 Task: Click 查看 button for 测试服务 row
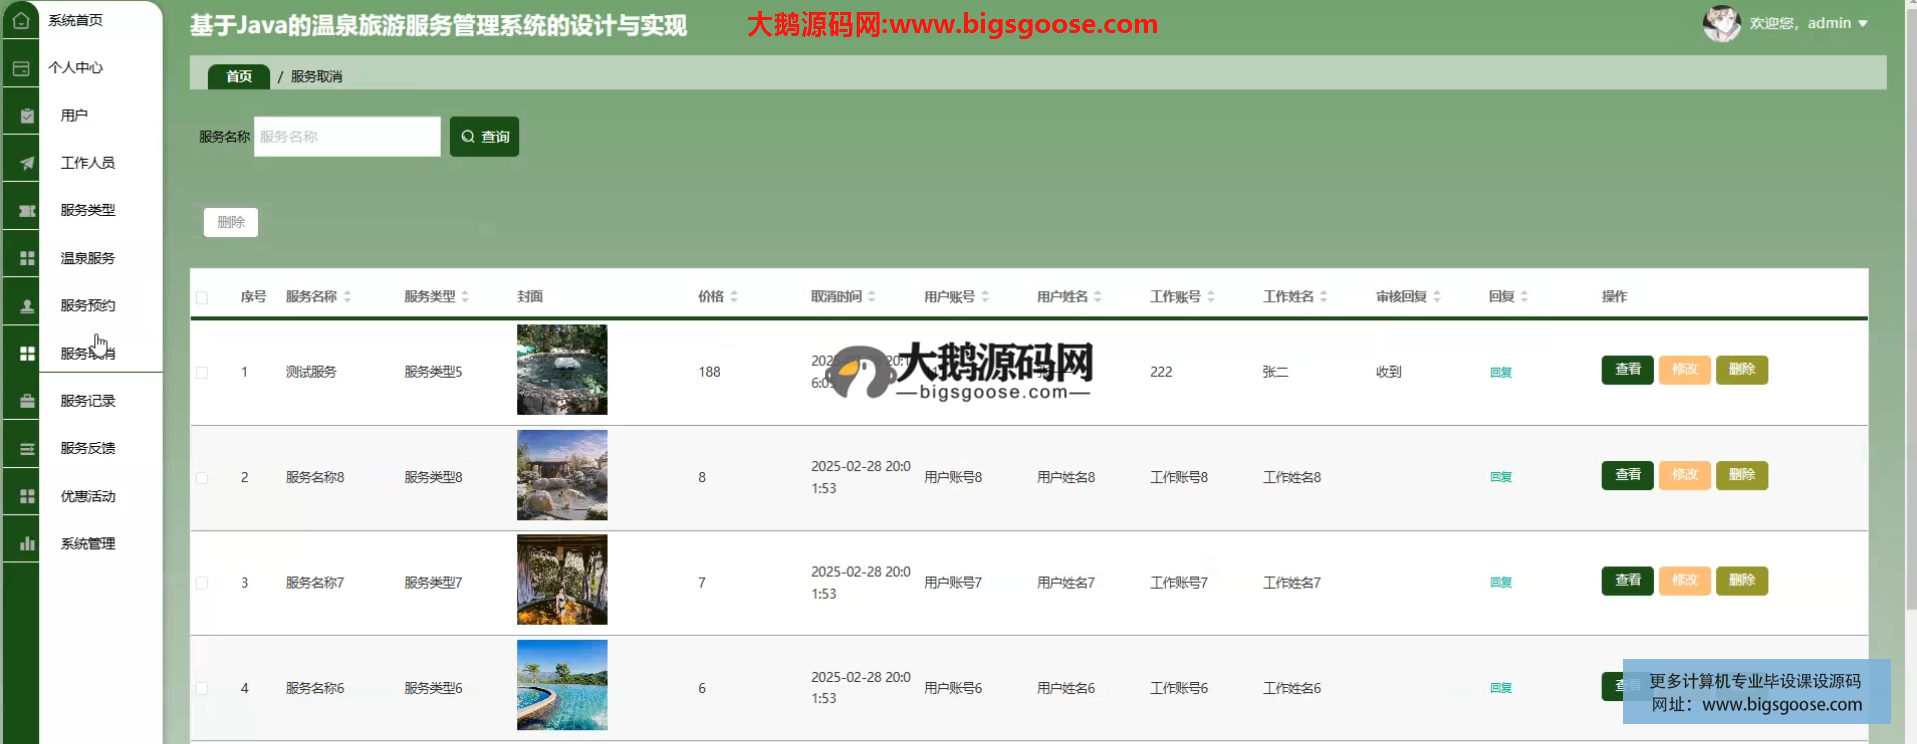[1627, 370]
